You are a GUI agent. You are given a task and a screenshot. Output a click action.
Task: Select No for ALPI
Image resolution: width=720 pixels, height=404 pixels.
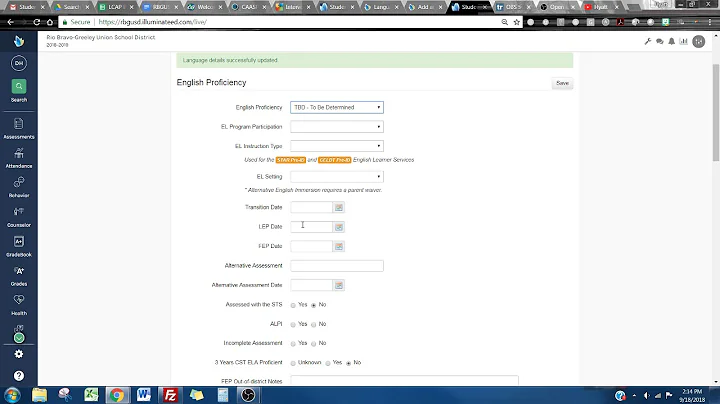pos(314,325)
